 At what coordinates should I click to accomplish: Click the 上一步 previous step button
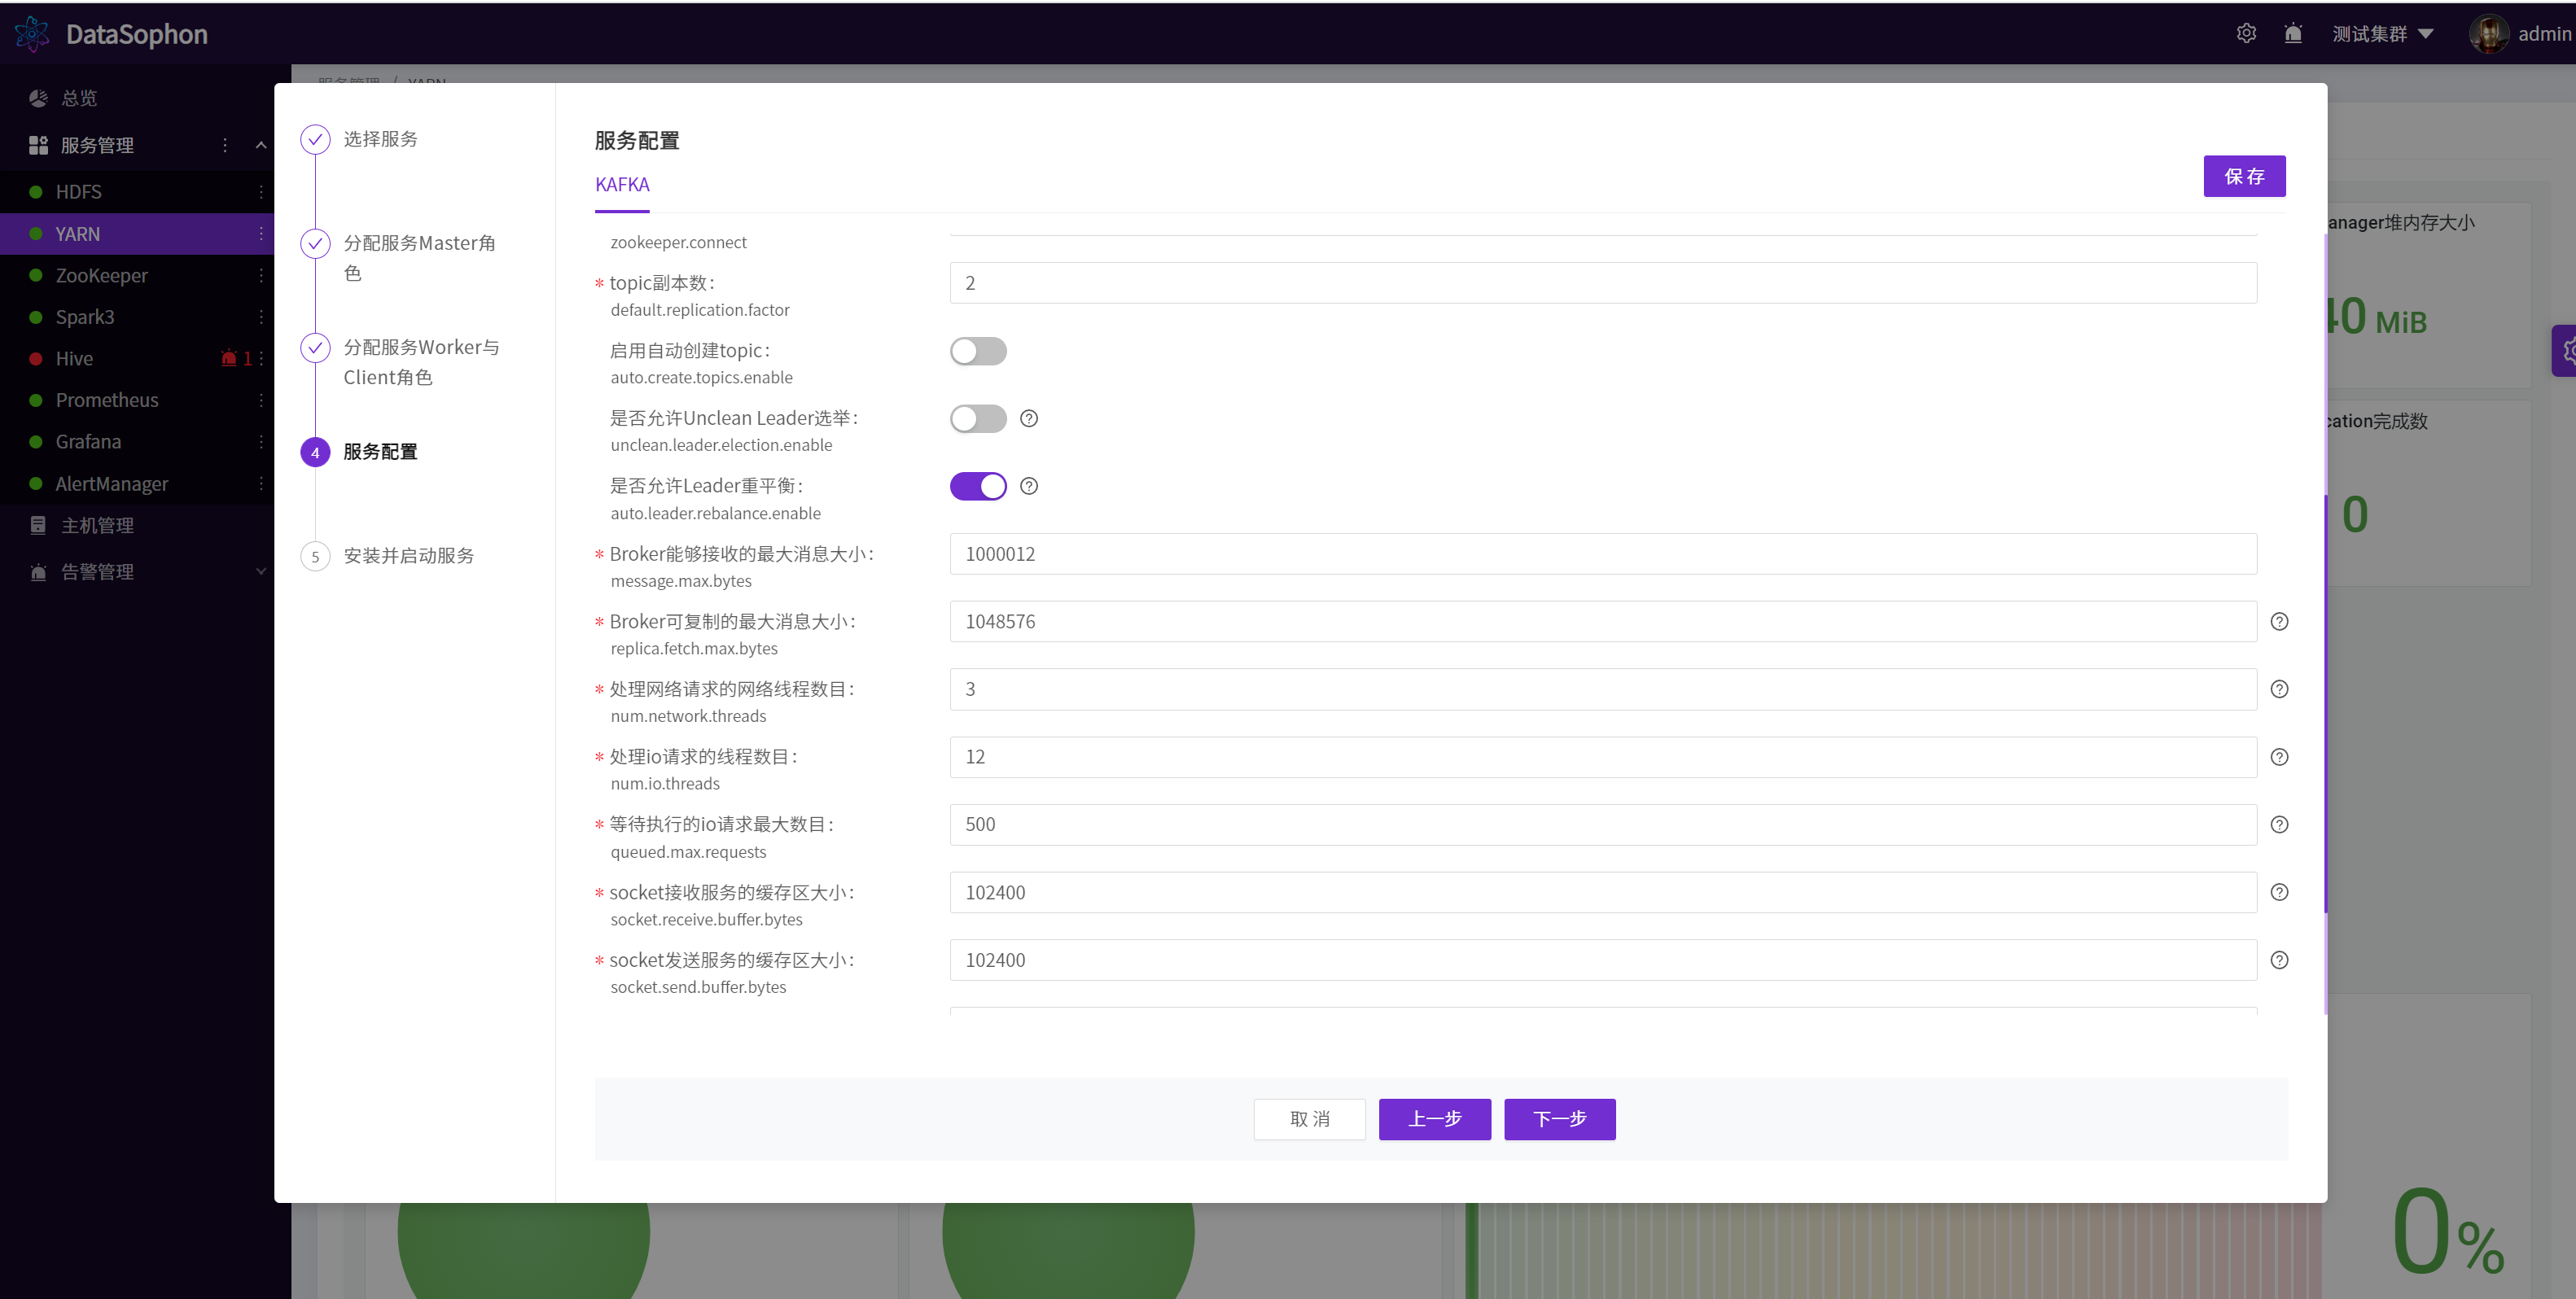tap(1434, 1119)
